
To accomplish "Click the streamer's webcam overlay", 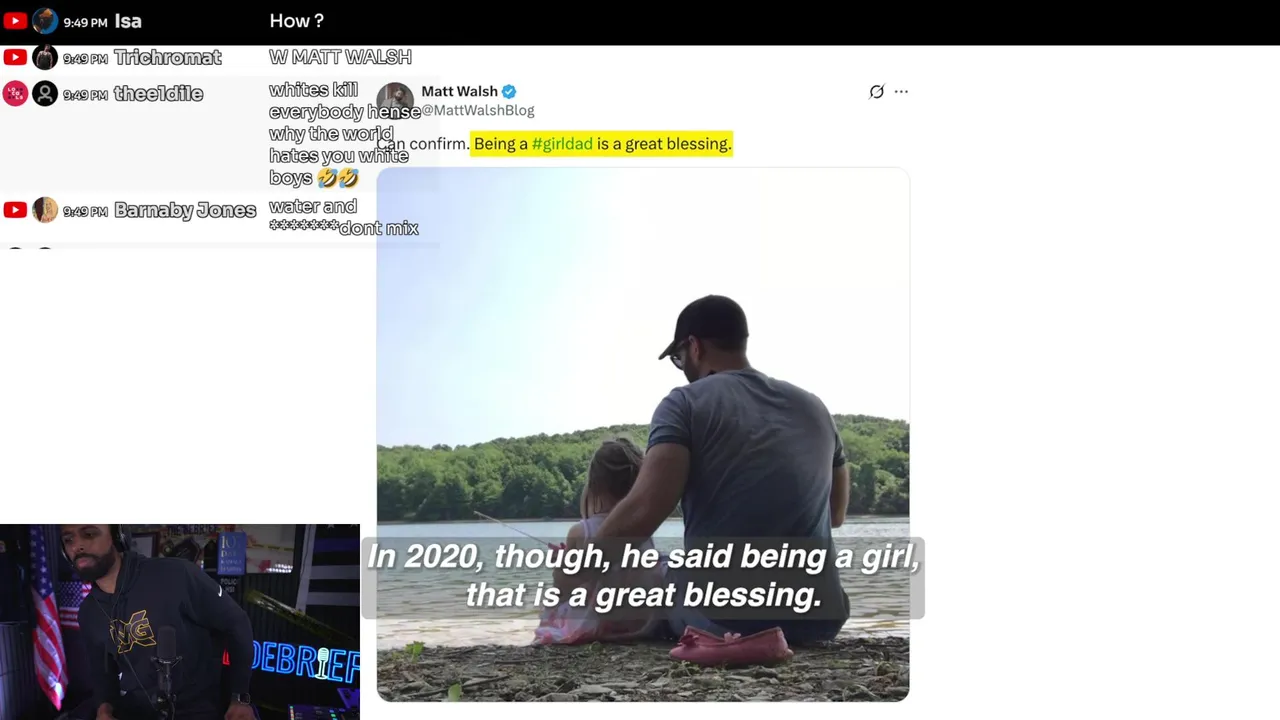I will pyautogui.click(x=180, y=622).
